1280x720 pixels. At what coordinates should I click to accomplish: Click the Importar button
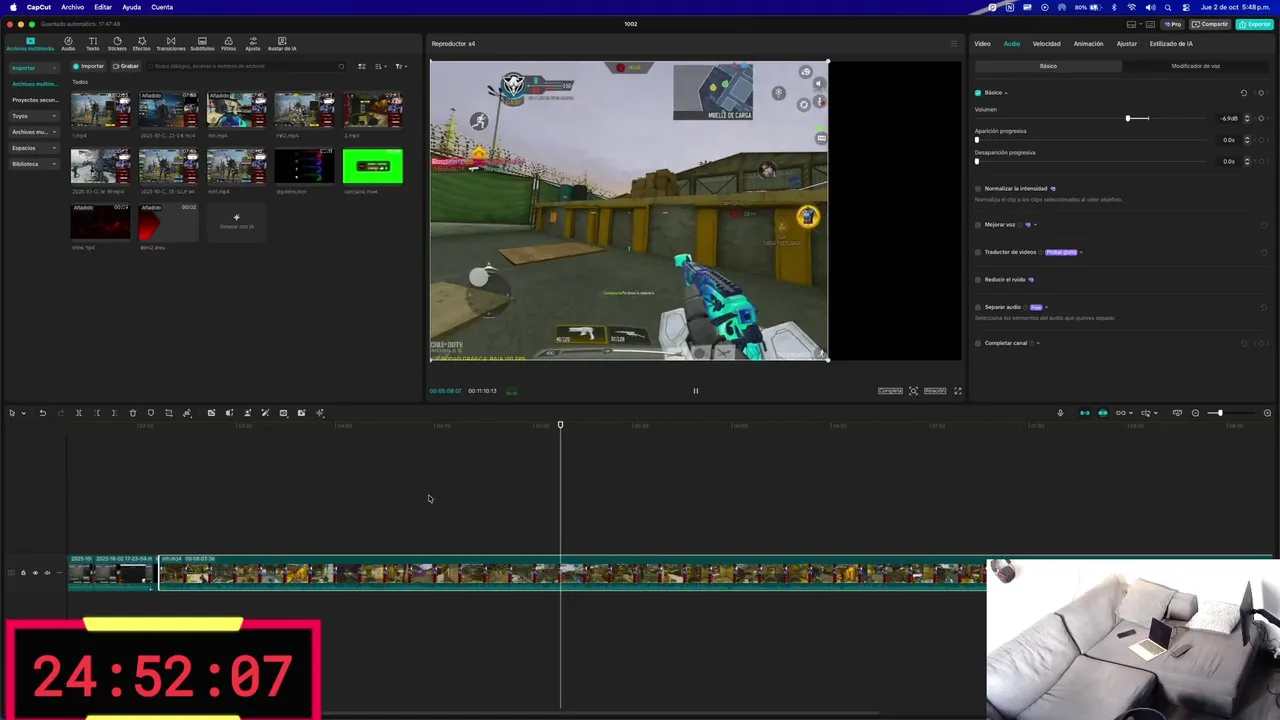pos(88,66)
